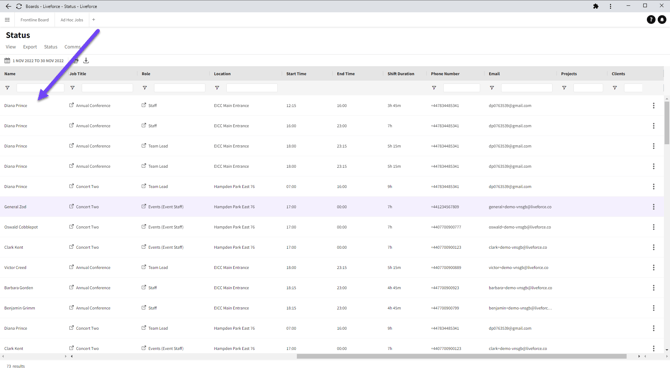Reload the page with refresh icon
Image resolution: width=670 pixels, height=372 pixels.
pos(19,6)
